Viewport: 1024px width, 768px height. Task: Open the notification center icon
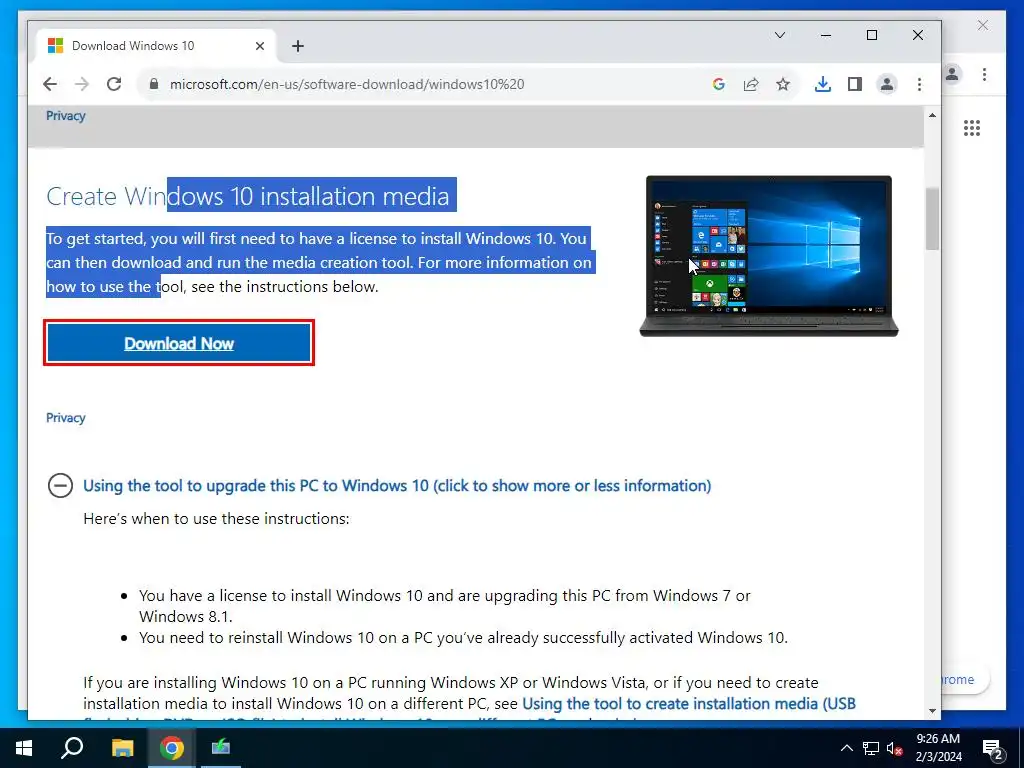coord(993,748)
